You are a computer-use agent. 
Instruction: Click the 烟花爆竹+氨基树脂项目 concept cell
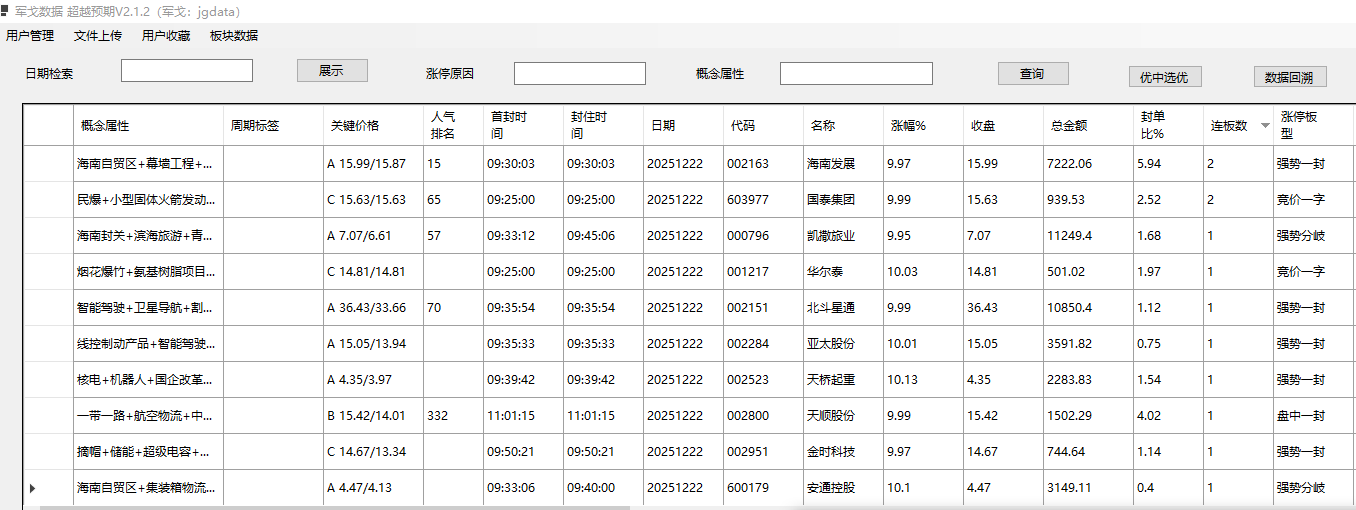tap(149, 272)
